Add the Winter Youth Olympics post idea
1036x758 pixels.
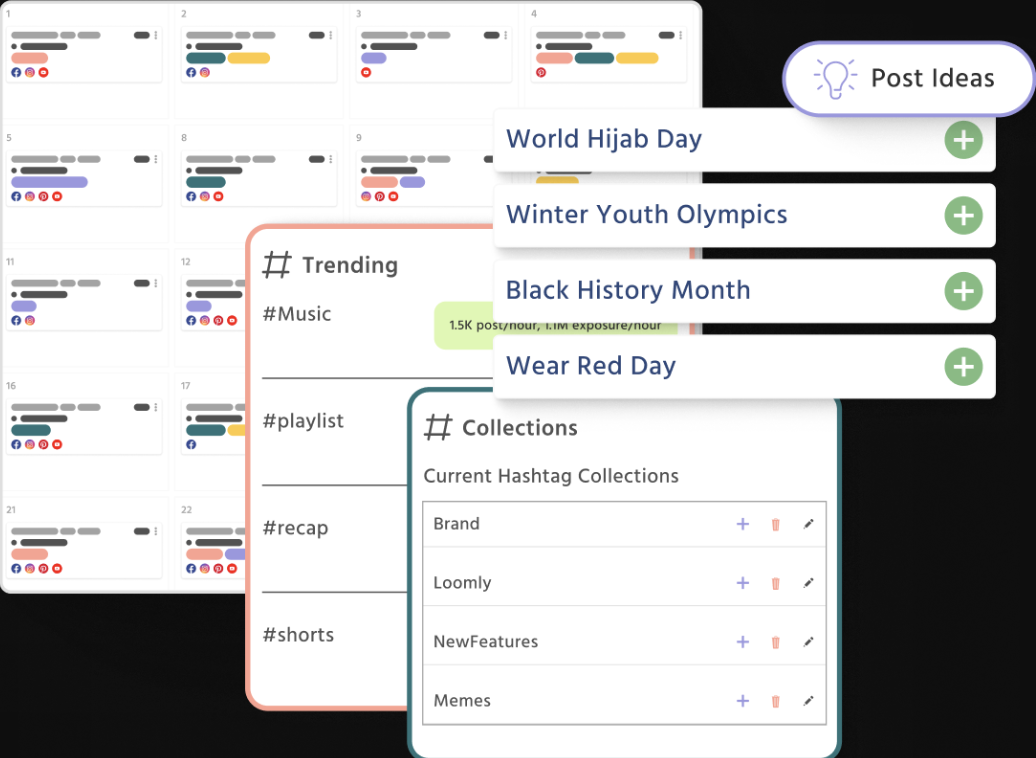click(x=963, y=216)
